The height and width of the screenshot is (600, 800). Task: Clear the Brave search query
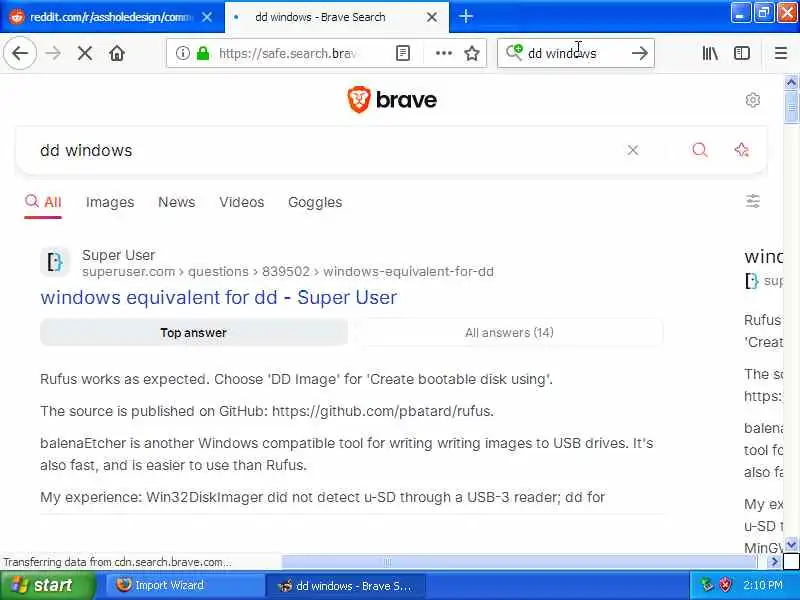tap(633, 150)
